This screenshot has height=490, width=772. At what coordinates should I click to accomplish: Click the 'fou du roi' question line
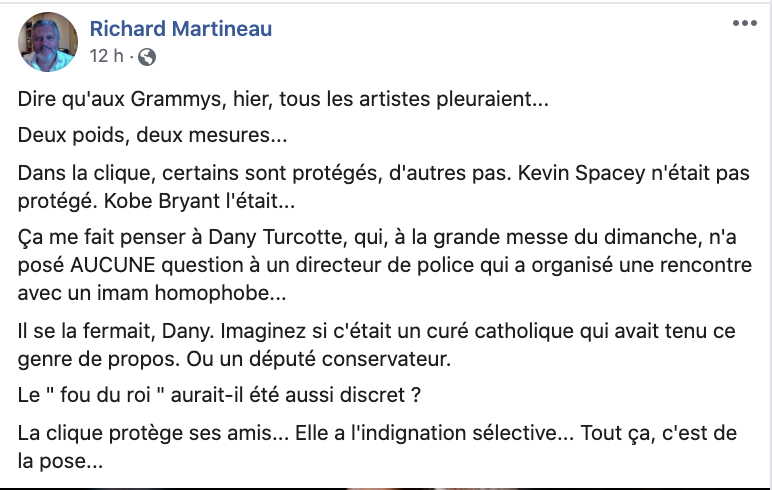pyautogui.click(x=219, y=395)
